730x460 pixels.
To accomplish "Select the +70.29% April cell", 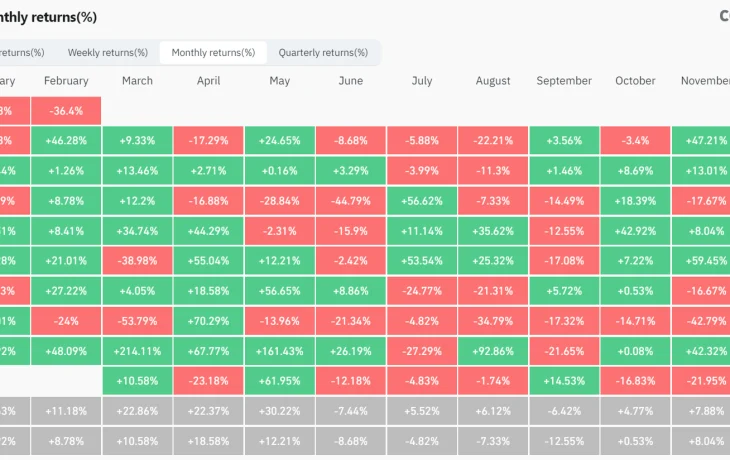I will pyautogui.click(x=209, y=321).
